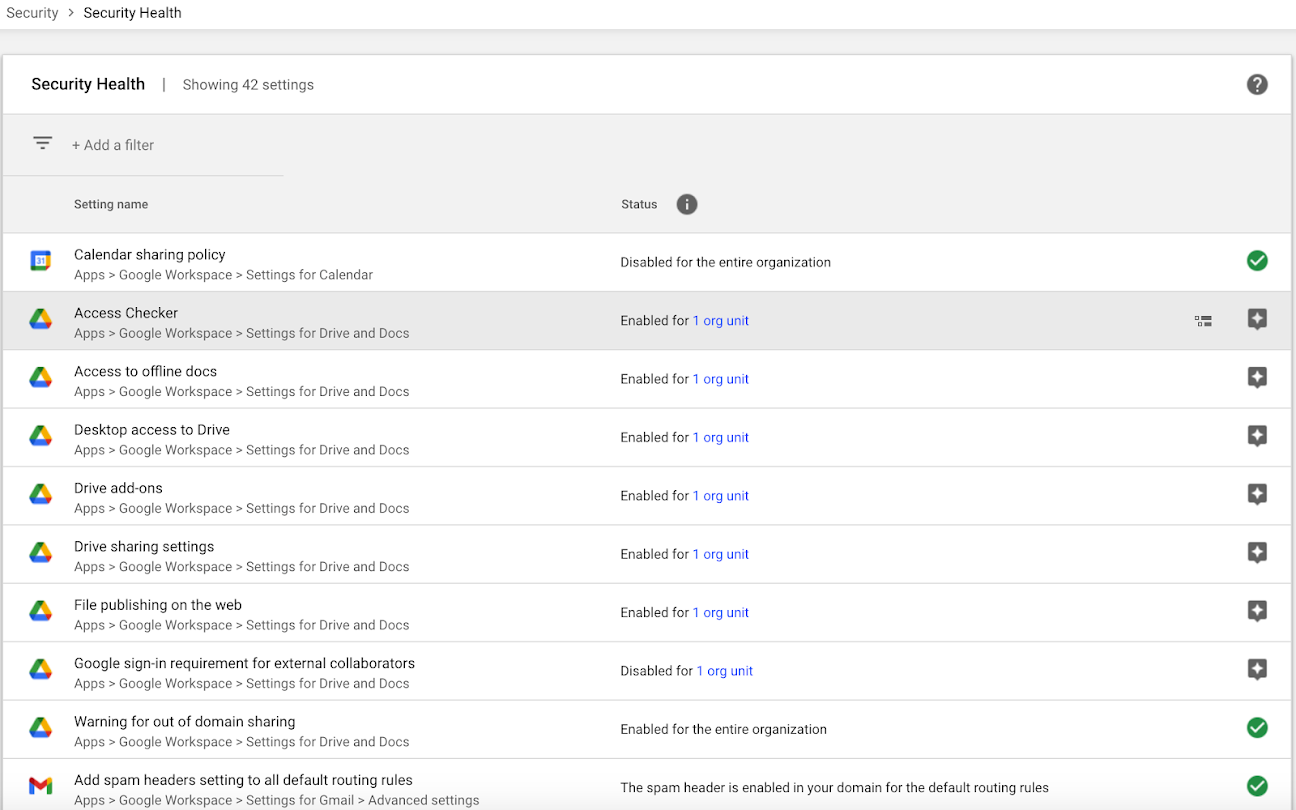Click the Status info icon
The height and width of the screenshot is (810, 1296).
[x=686, y=204]
